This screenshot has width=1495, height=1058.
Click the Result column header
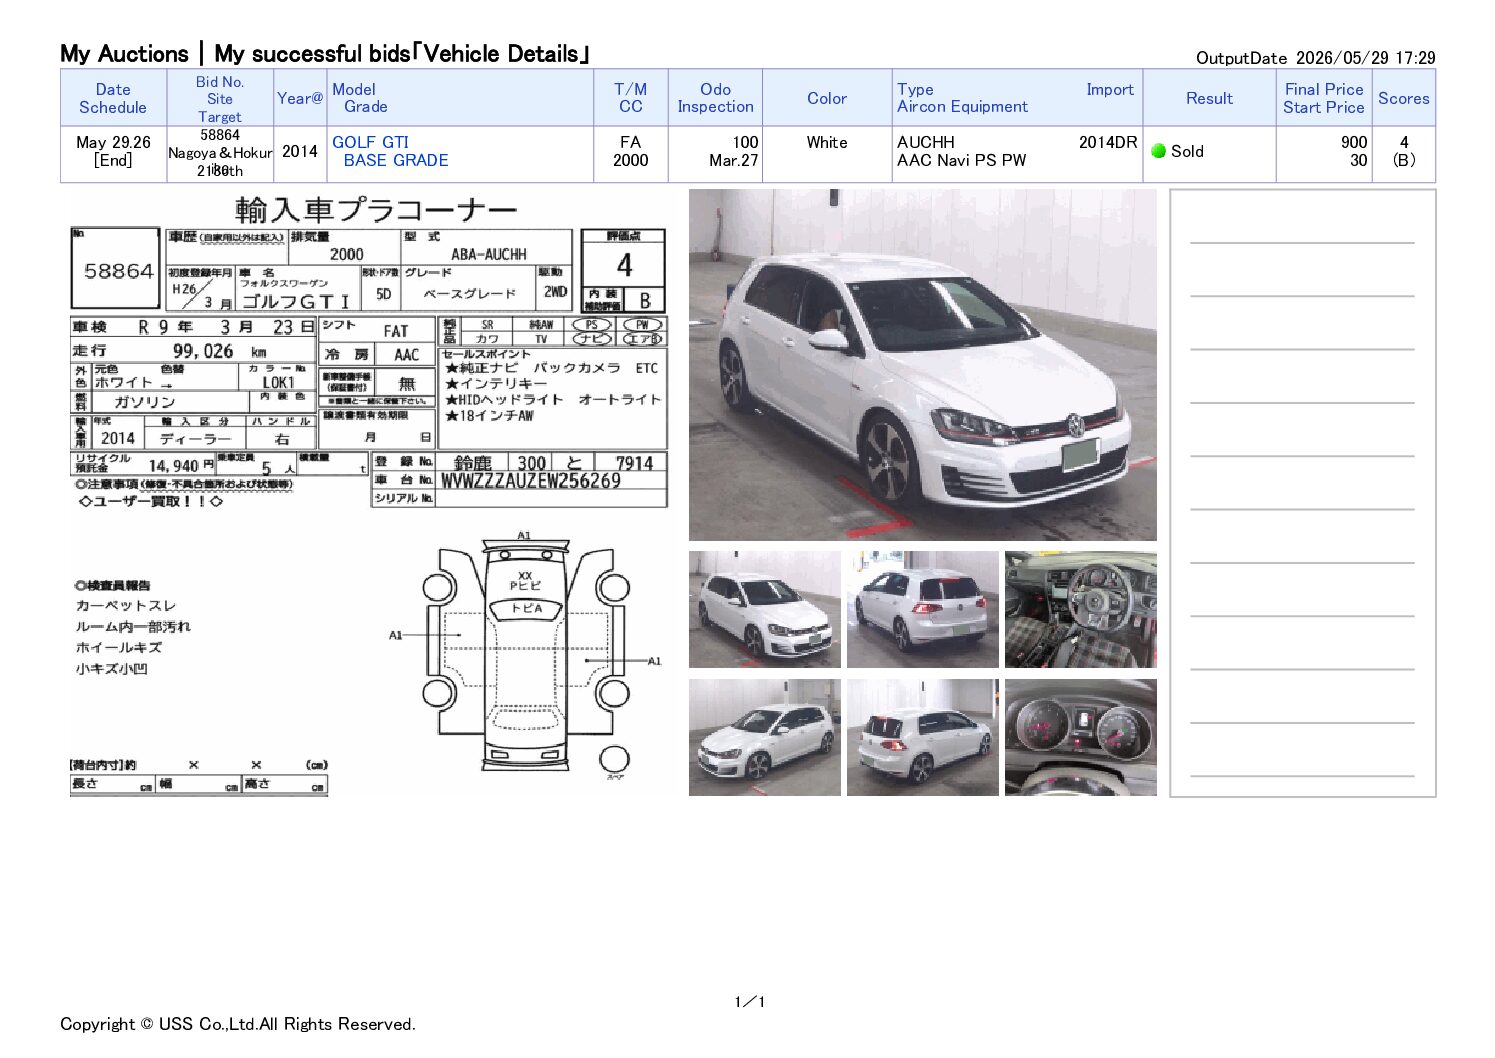pyautogui.click(x=1209, y=98)
